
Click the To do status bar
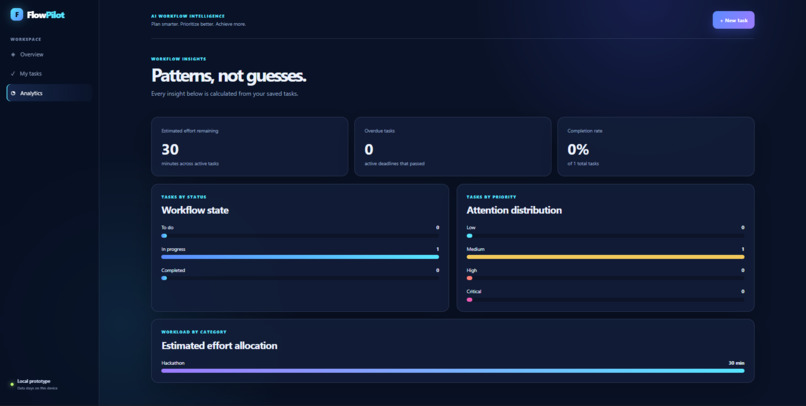300,236
